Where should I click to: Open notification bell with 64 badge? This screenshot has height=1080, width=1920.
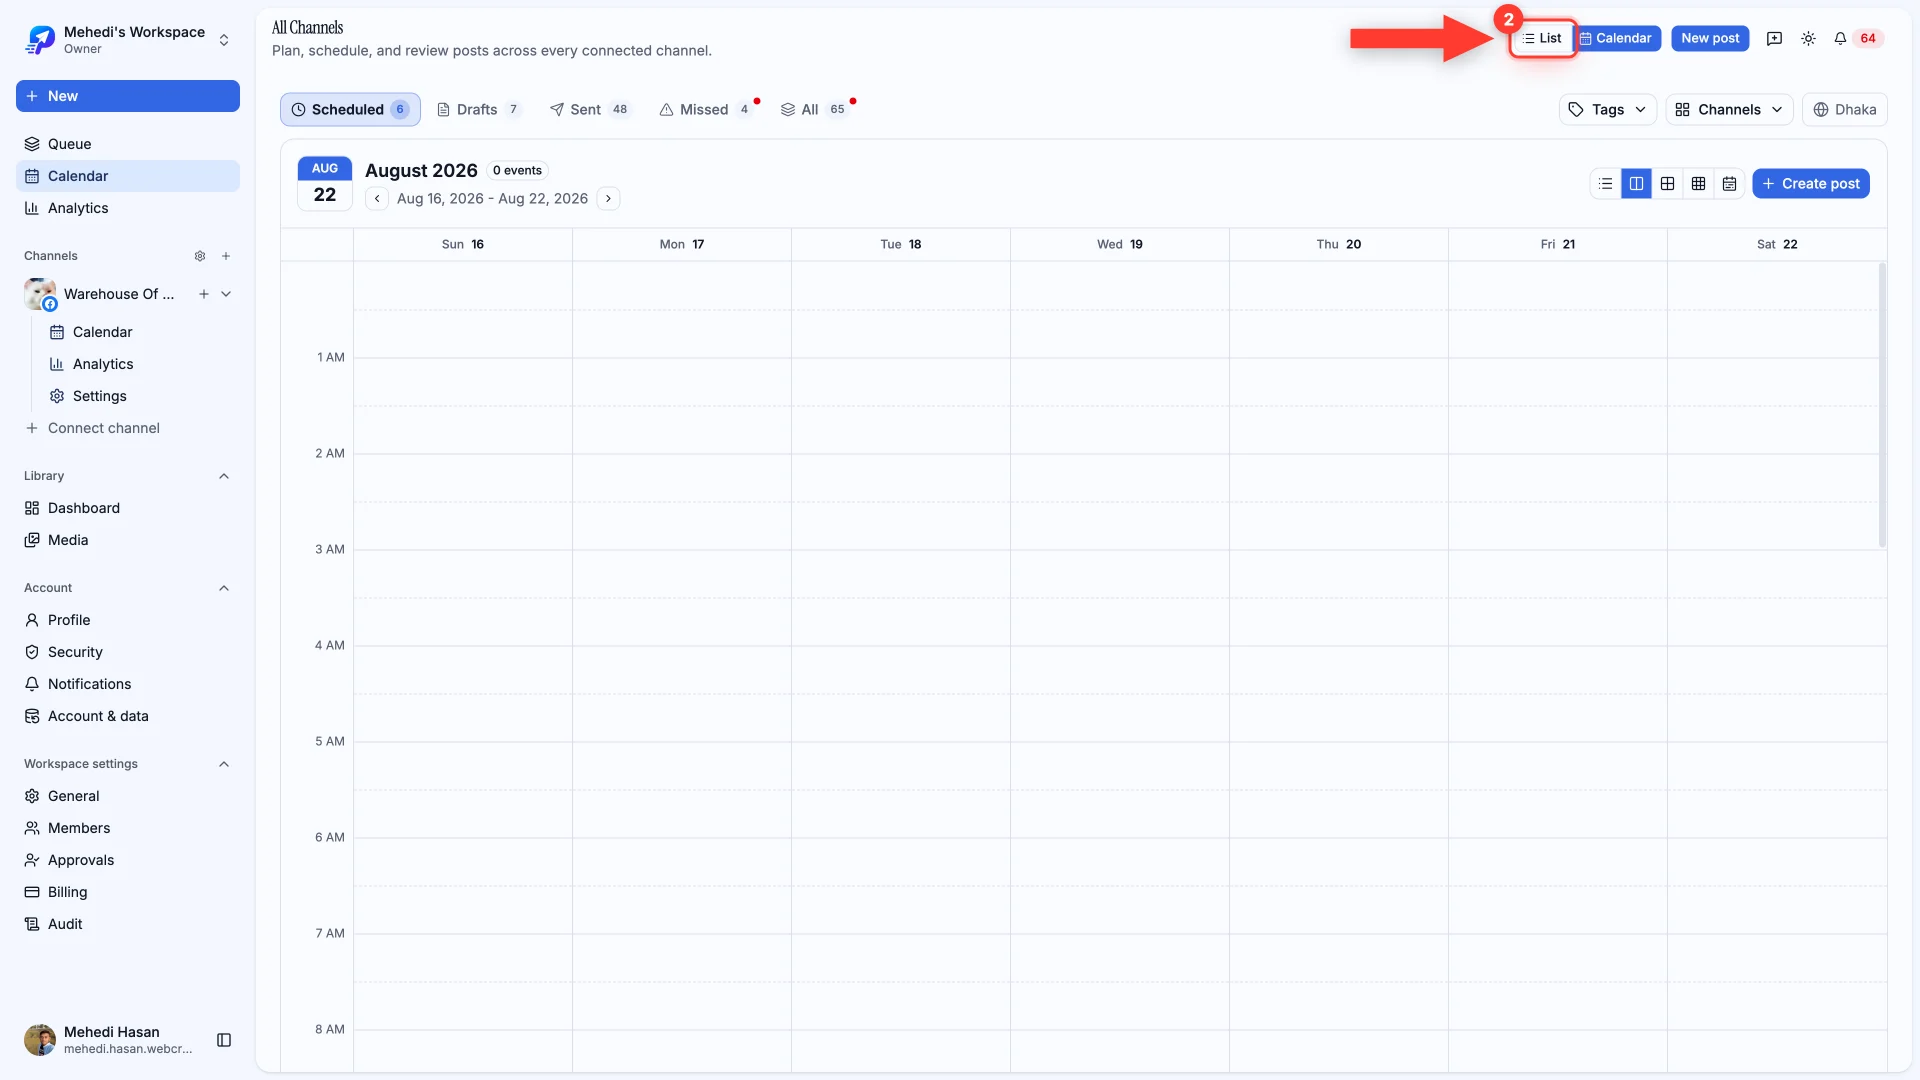(1856, 38)
